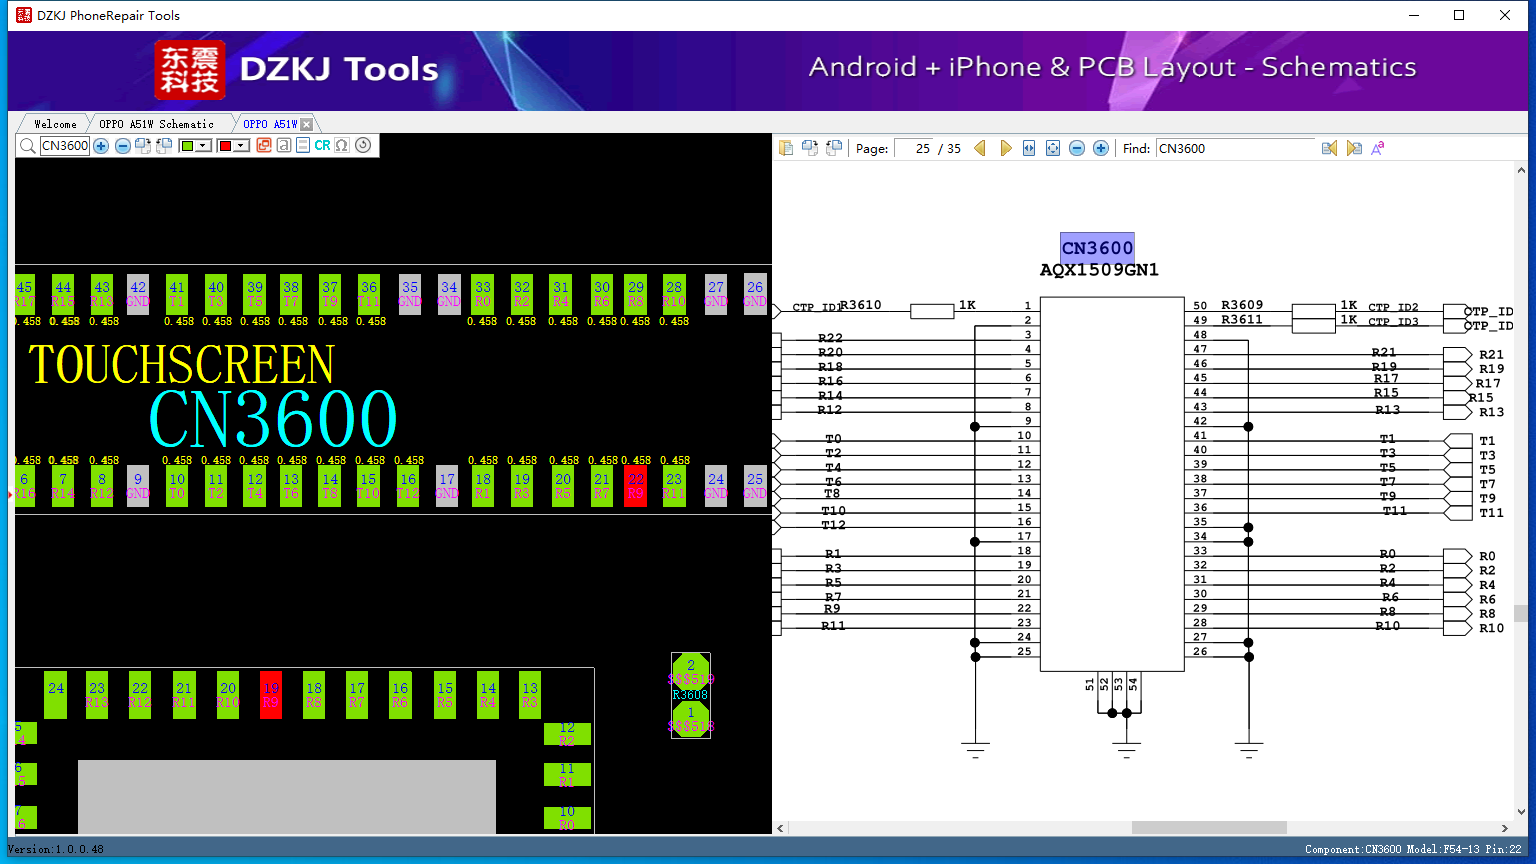Click the R3609 resistor label in schematic
The height and width of the screenshot is (864, 1536).
tap(1242, 305)
